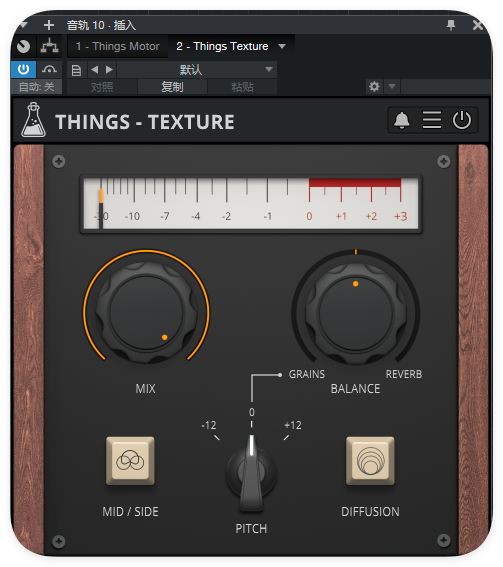Image resolution: width=503 pixels, height=567 pixels.
Task: Select the previous preset arrow
Action: click(95, 69)
